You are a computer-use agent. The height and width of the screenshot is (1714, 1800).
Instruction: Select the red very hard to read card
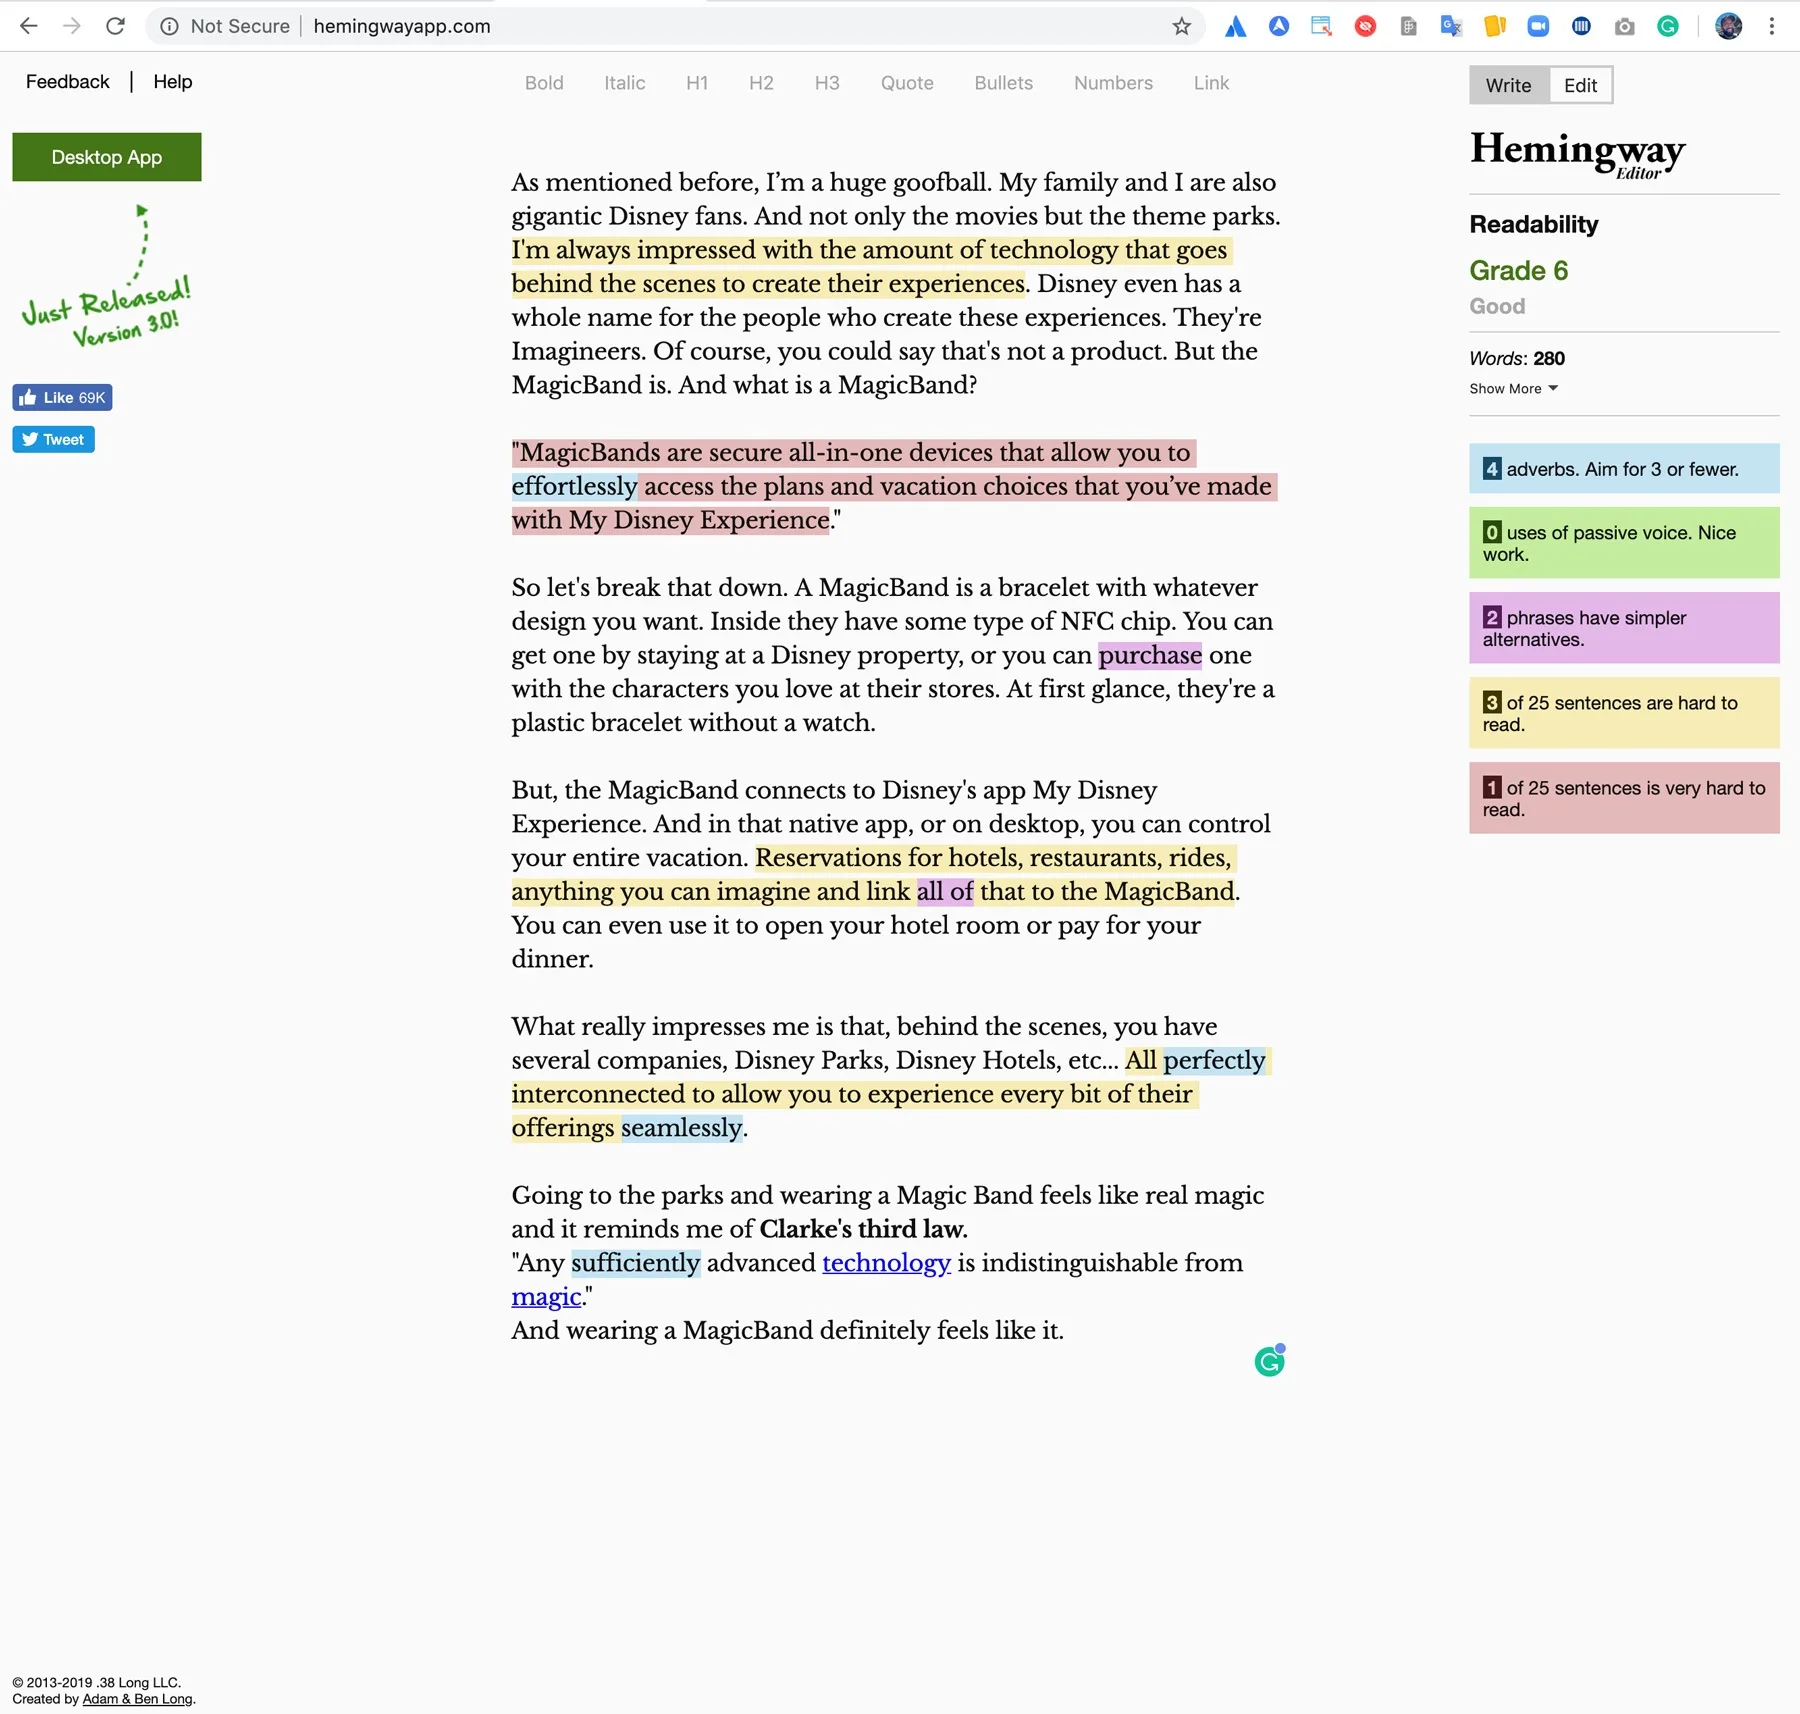[1624, 798]
